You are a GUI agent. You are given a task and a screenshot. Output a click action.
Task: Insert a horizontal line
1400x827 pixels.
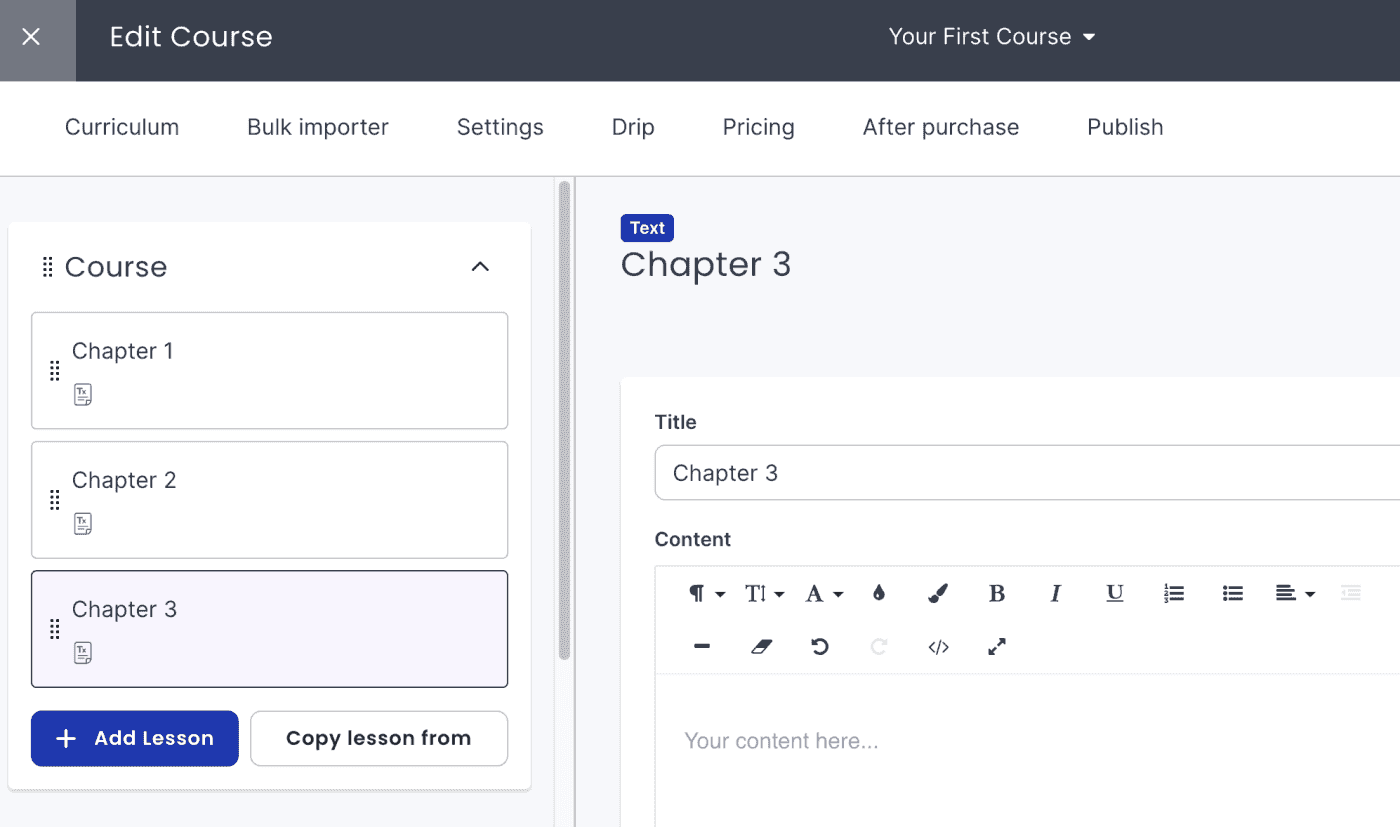point(702,647)
